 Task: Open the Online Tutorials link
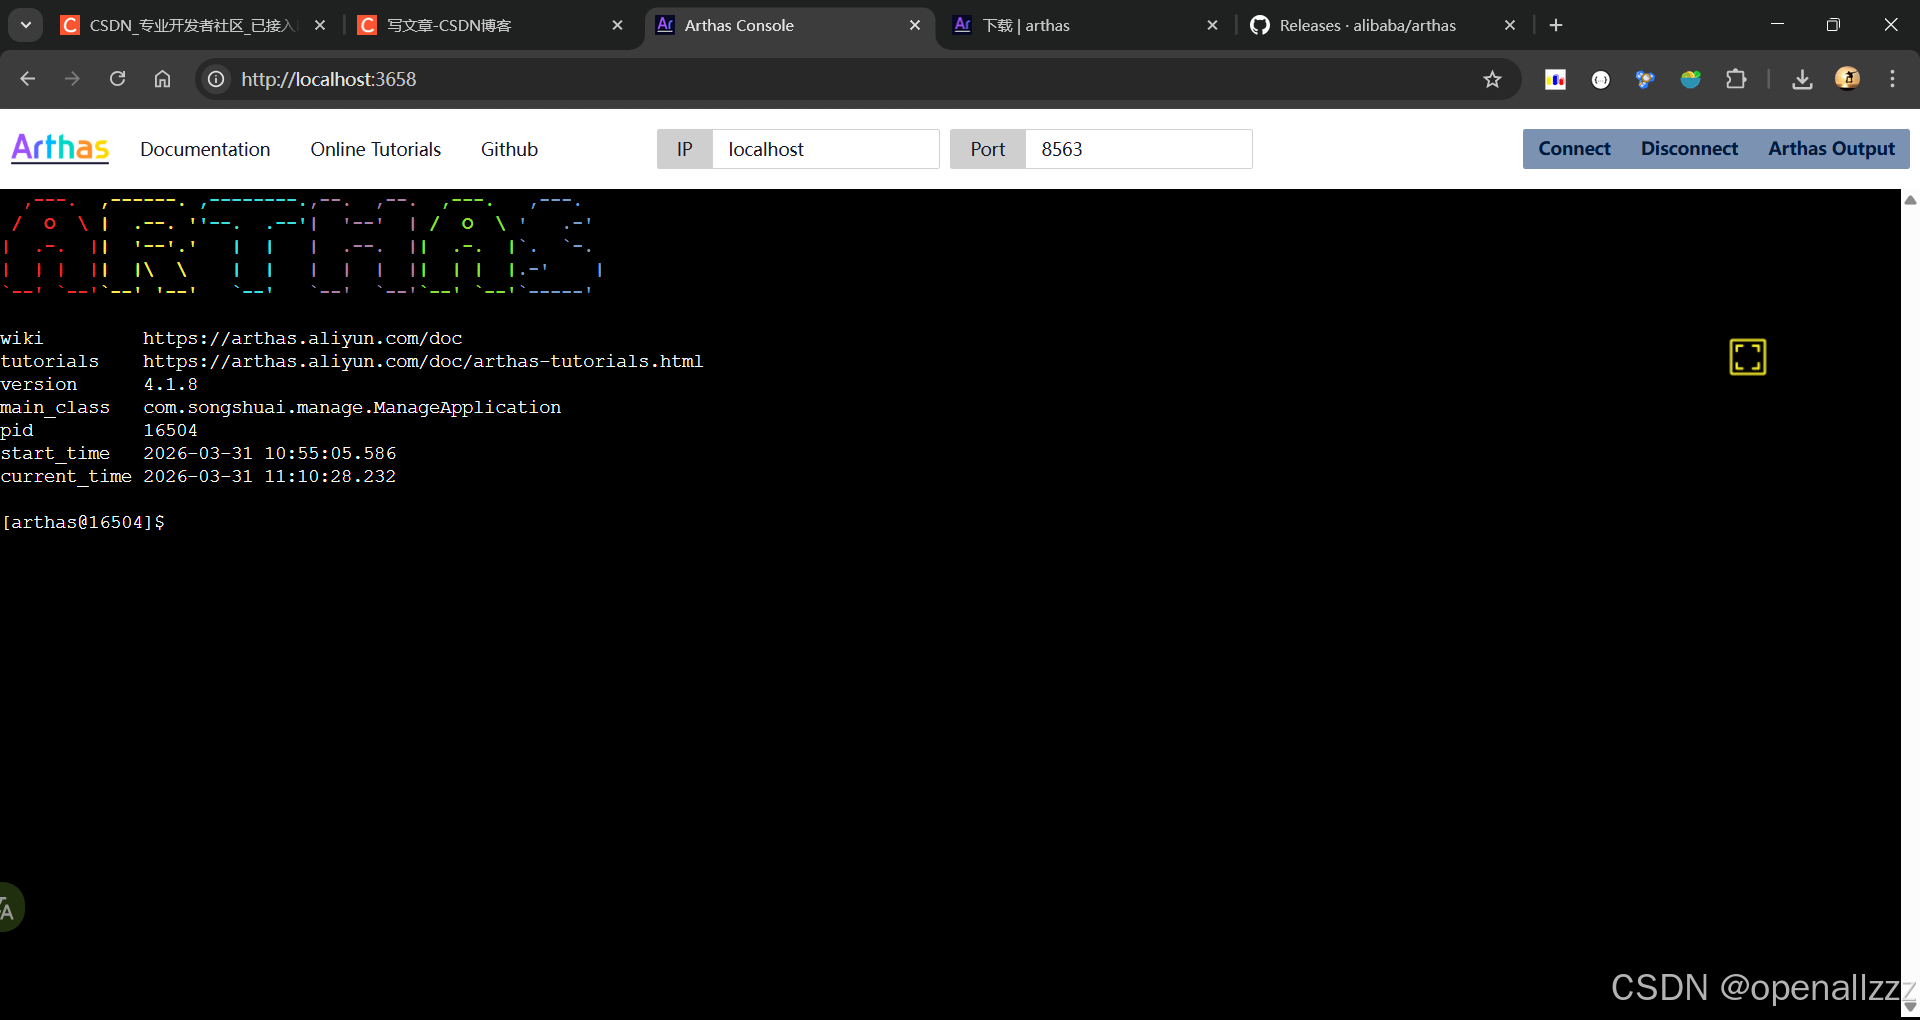375,149
